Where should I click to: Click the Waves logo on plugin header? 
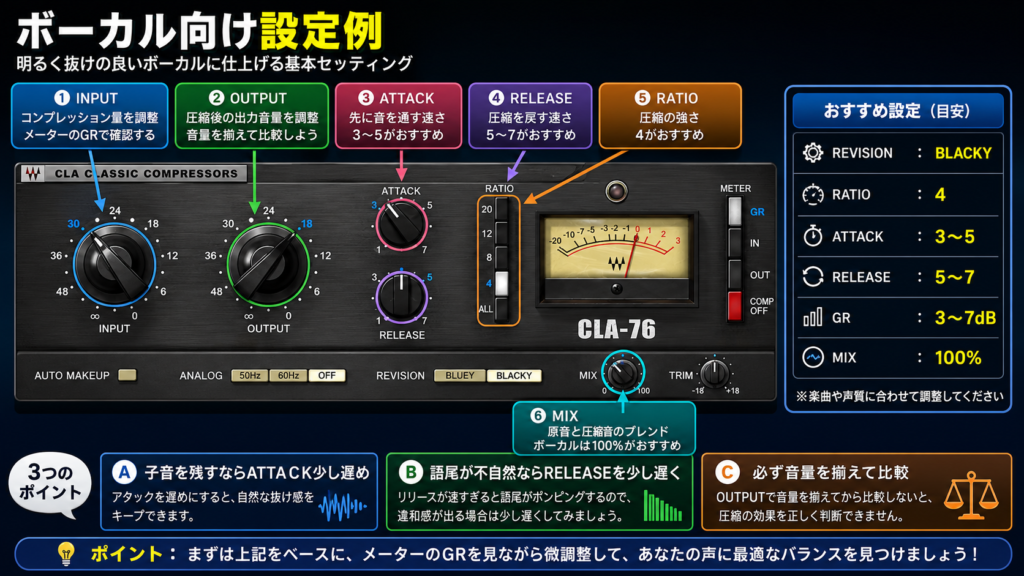pyautogui.click(x=32, y=173)
